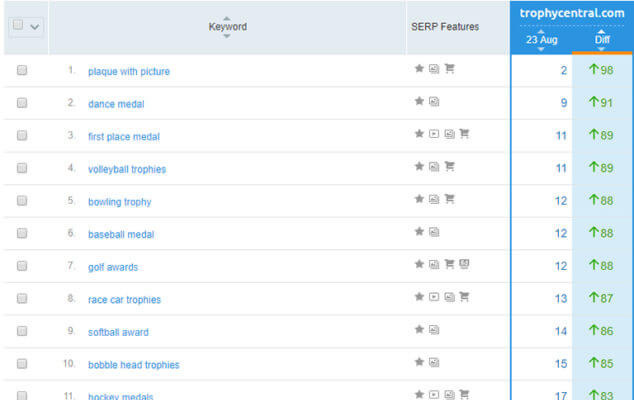The image size is (634, 400).
Task: Open the select-all dropdown arrow in header
Action: [x=35, y=27]
